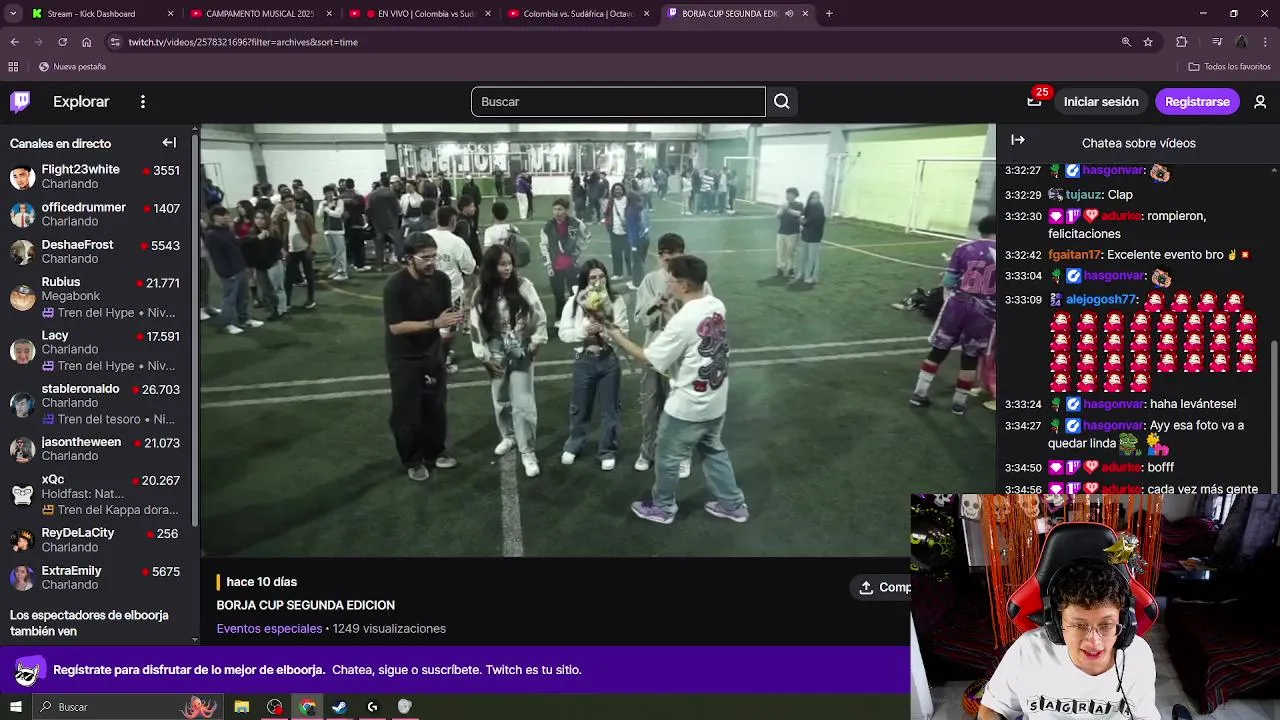Screen dimensions: 1280x720
Task: Open the Chrome profile avatar
Action: coord(1241,42)
